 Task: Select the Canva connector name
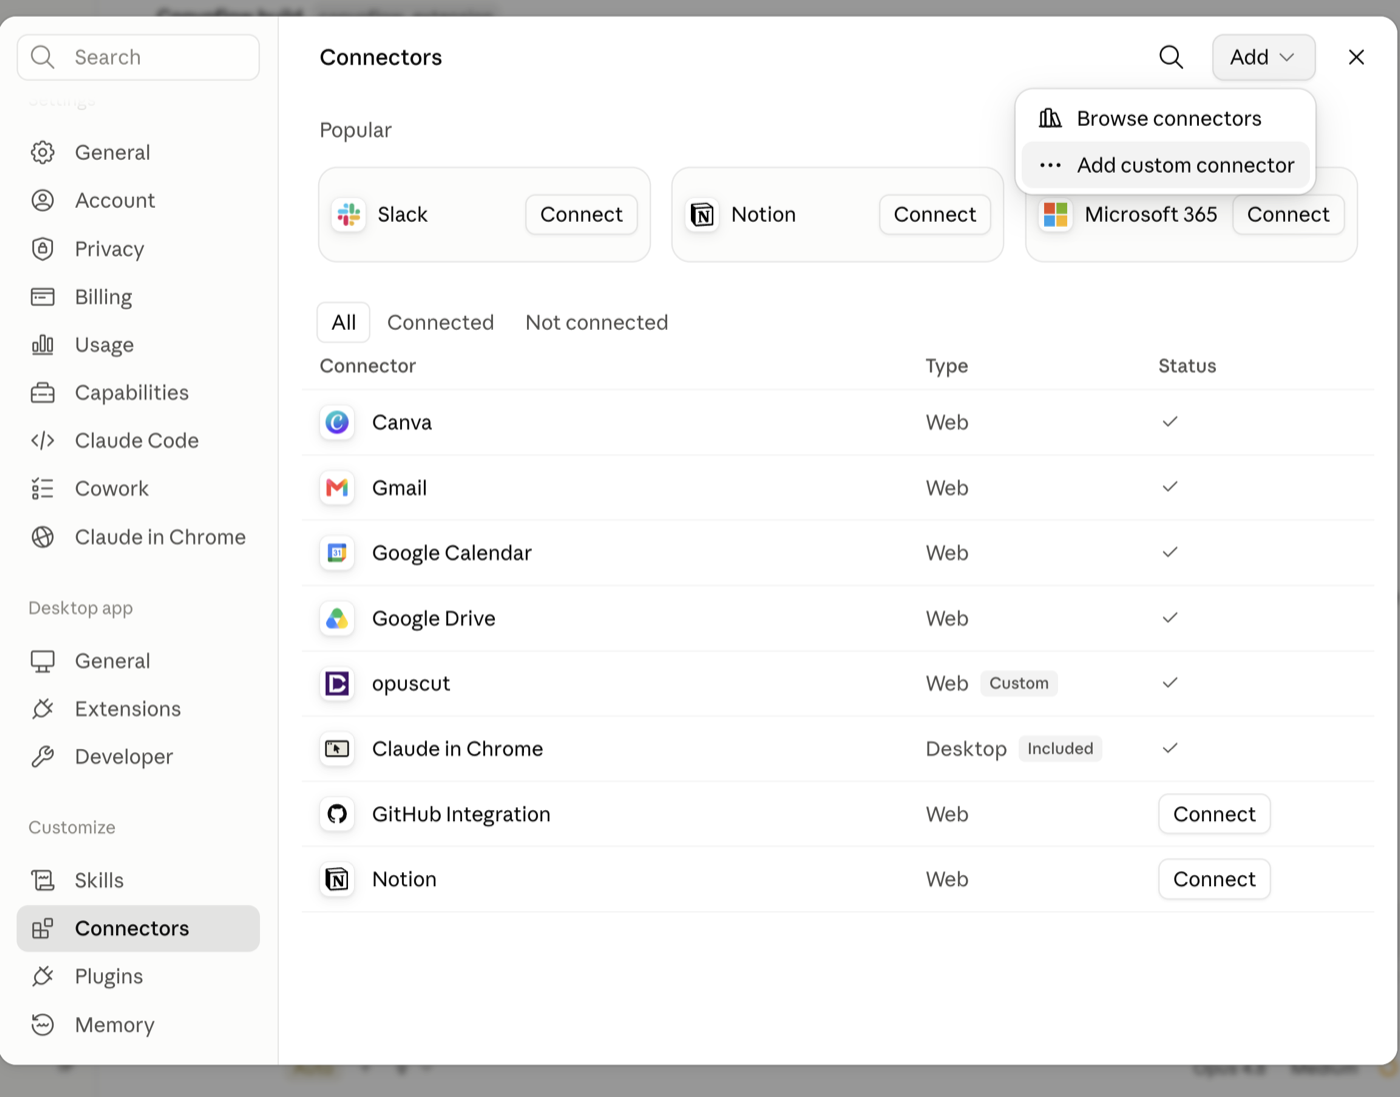pyautogui.click(x=402, y=422)
